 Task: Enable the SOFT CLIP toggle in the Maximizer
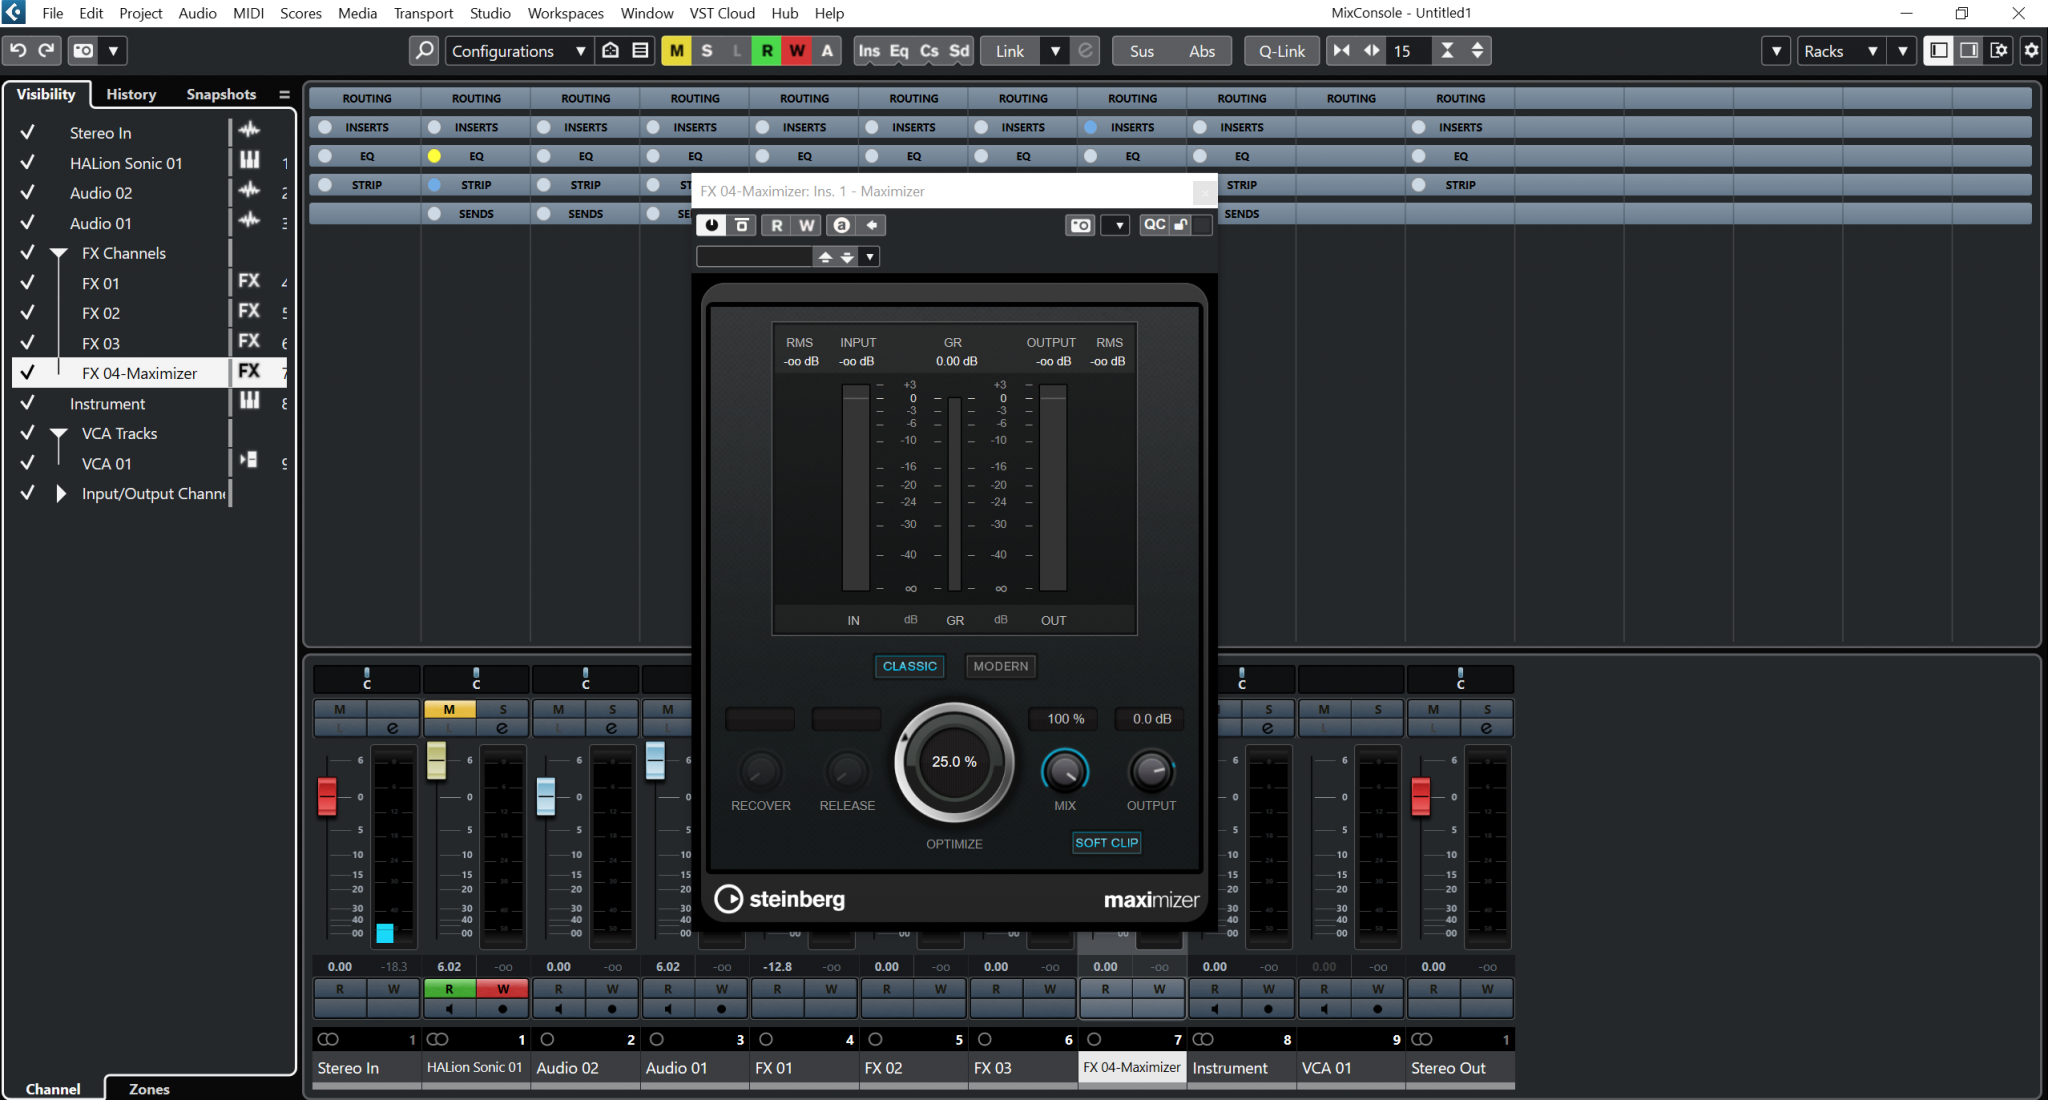[x=1106, y=843]
